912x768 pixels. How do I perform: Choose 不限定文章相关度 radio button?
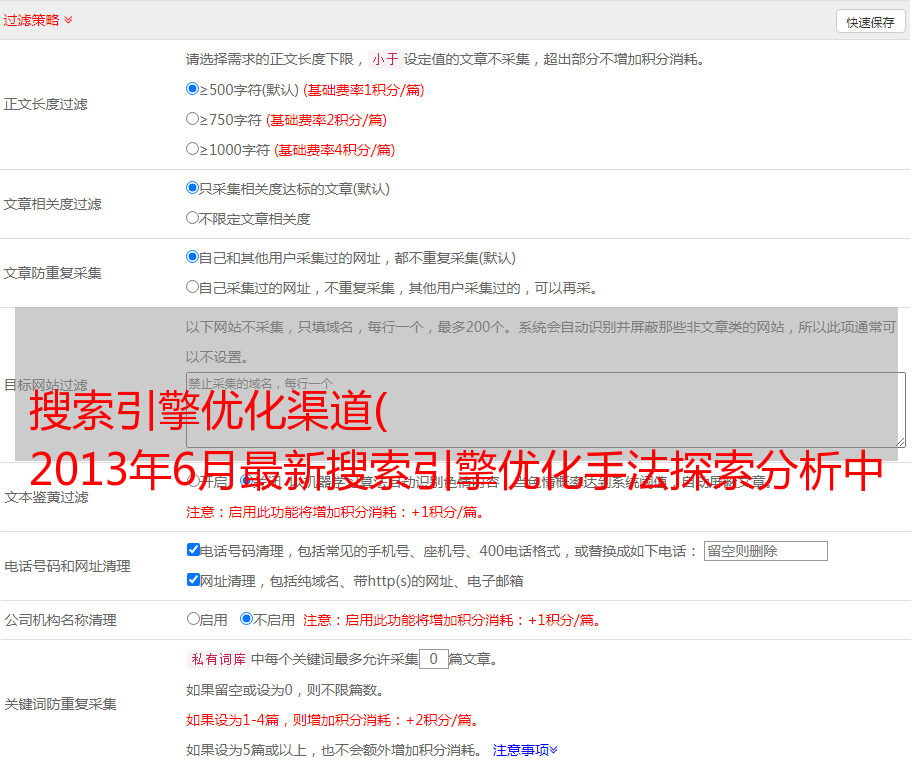click(192, 218)
